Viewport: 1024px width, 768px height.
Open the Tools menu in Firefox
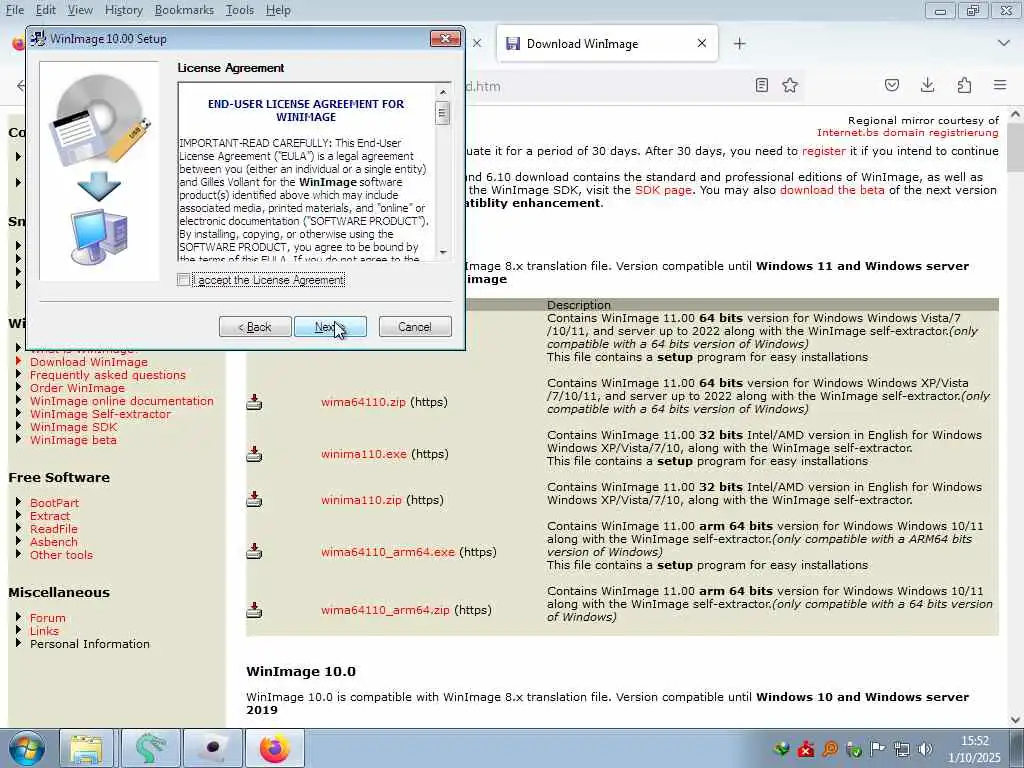[240, 10]
